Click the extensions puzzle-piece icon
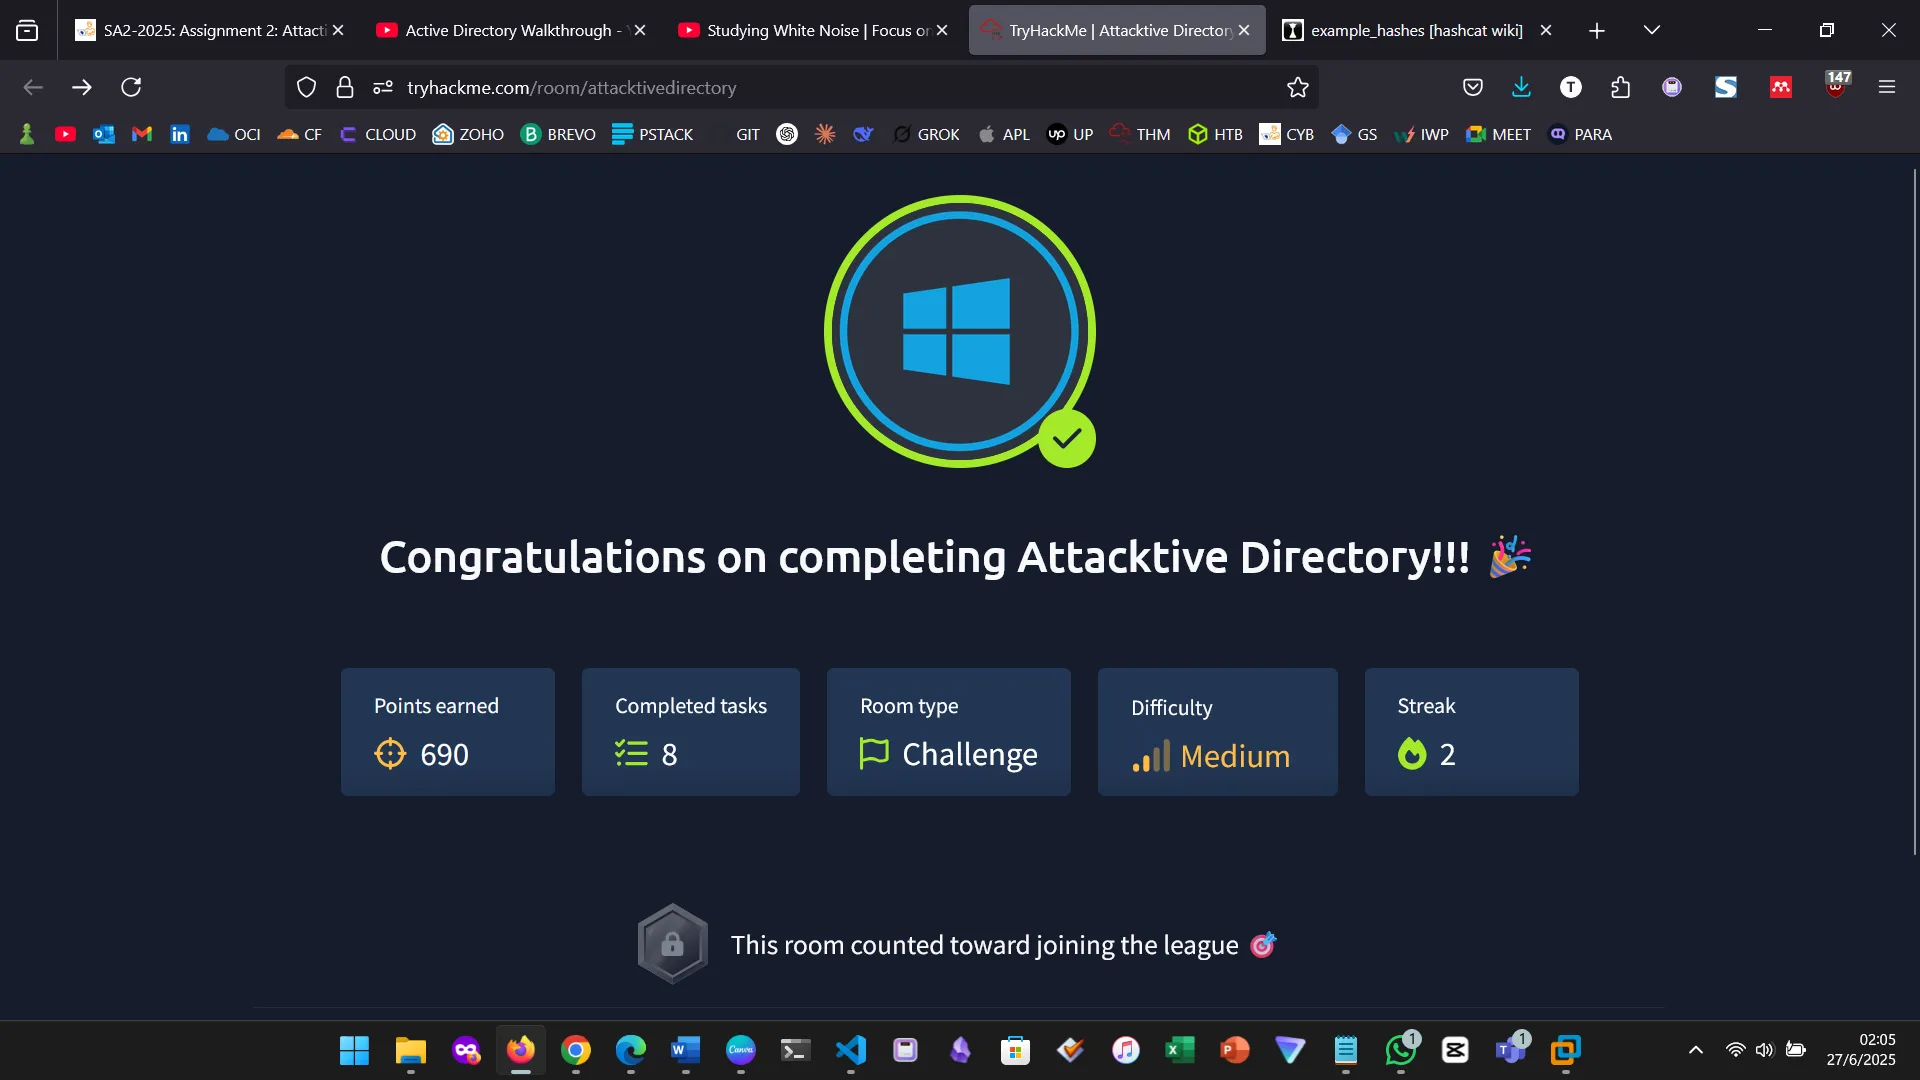1920x1080 pixels. pyautogui.click(x=1620, y=87)
